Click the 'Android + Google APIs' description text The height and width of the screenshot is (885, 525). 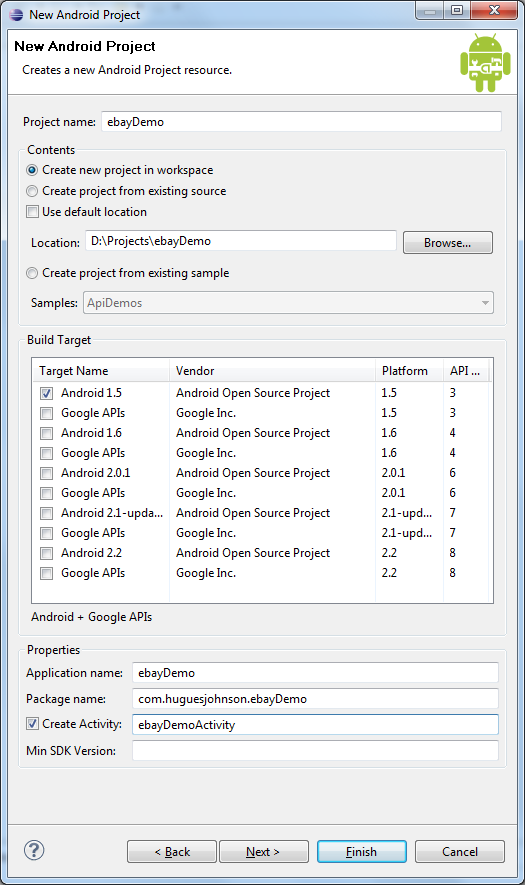click(x=92, y=617)
